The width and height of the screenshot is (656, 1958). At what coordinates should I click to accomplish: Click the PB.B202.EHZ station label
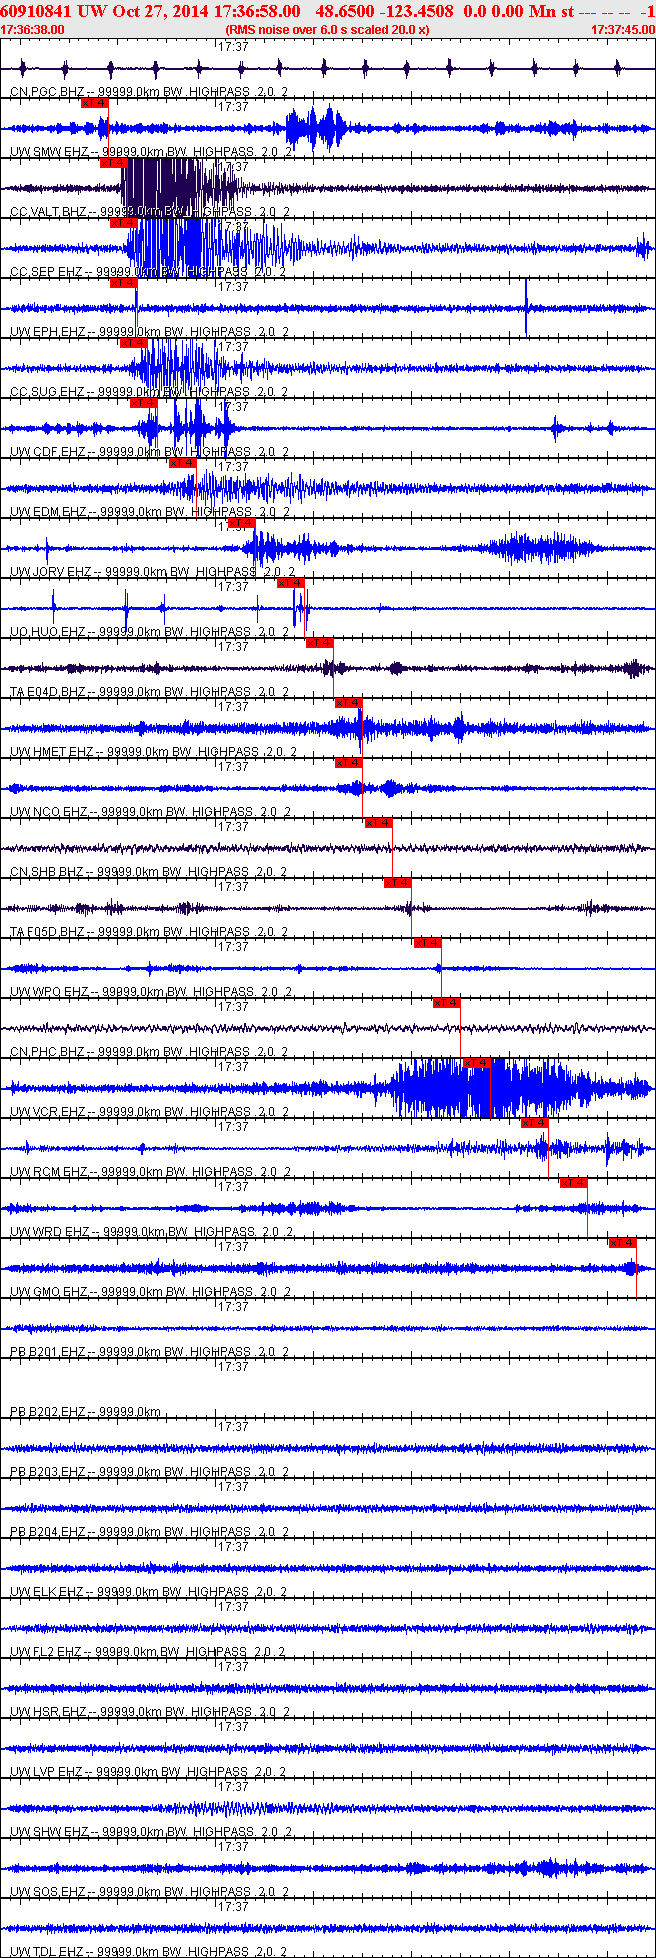click(48, 1412)
